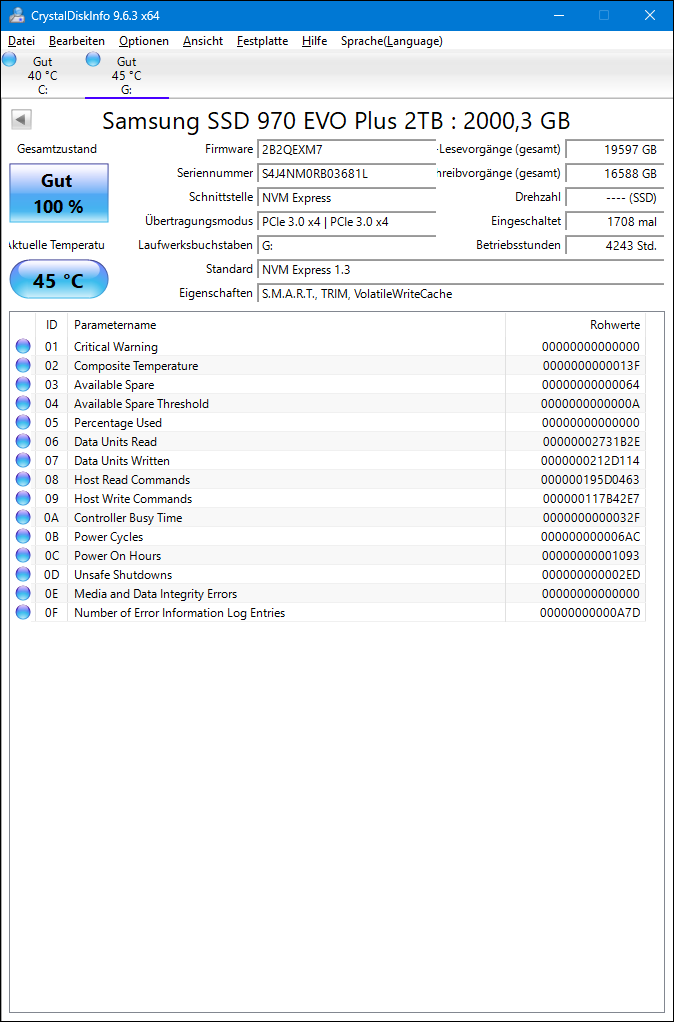674x1022 pixels.
Task: Switch to the G: drive tab
Action: pos(126,75)
